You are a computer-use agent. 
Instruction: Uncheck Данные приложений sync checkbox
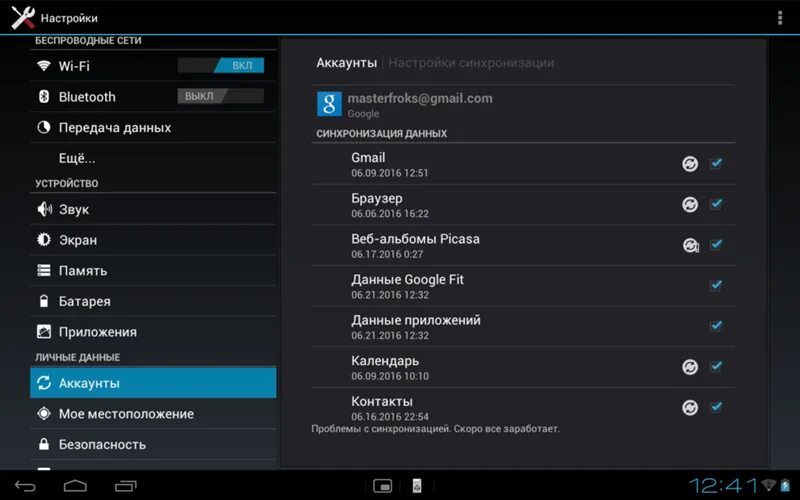(x=716, y=326)
